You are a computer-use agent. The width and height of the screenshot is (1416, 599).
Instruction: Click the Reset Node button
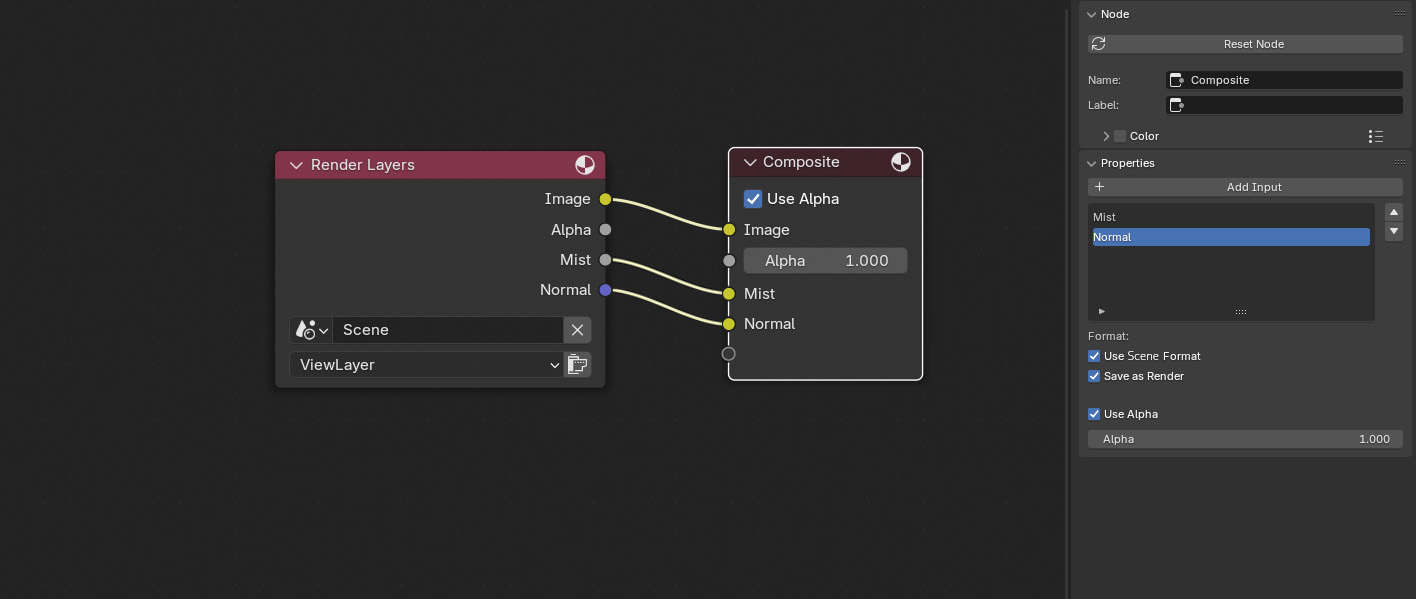(x=1245, y=44)
